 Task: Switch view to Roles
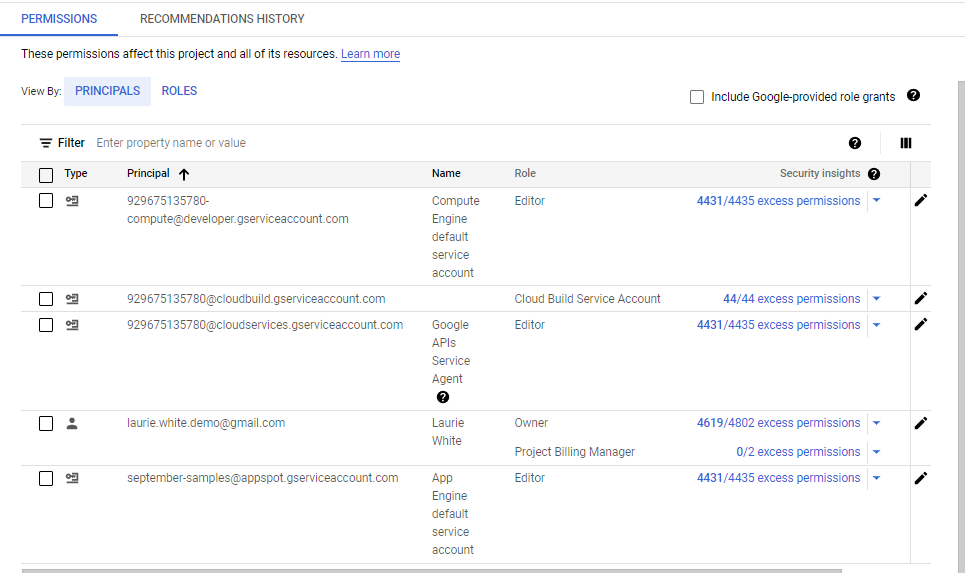click(x=179, y=91)
